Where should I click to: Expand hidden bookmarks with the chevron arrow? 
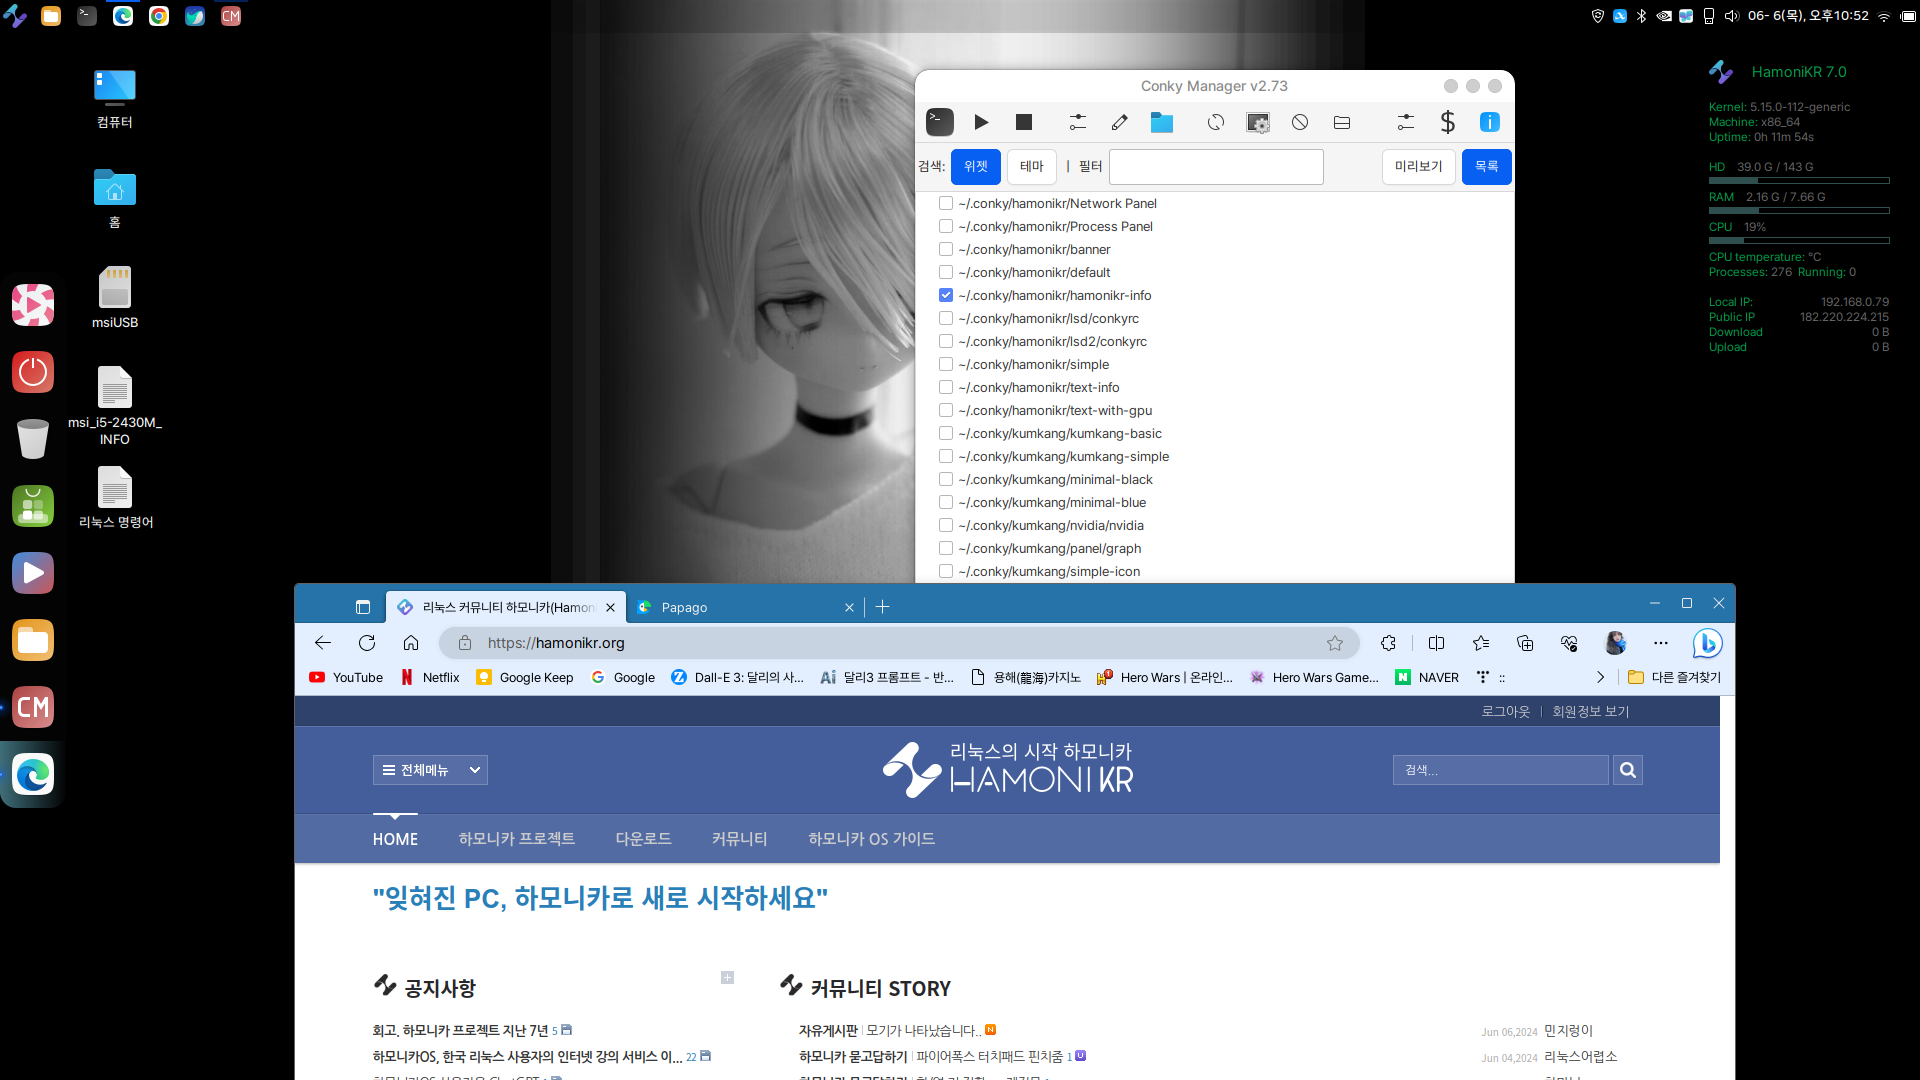[1600, 677]
